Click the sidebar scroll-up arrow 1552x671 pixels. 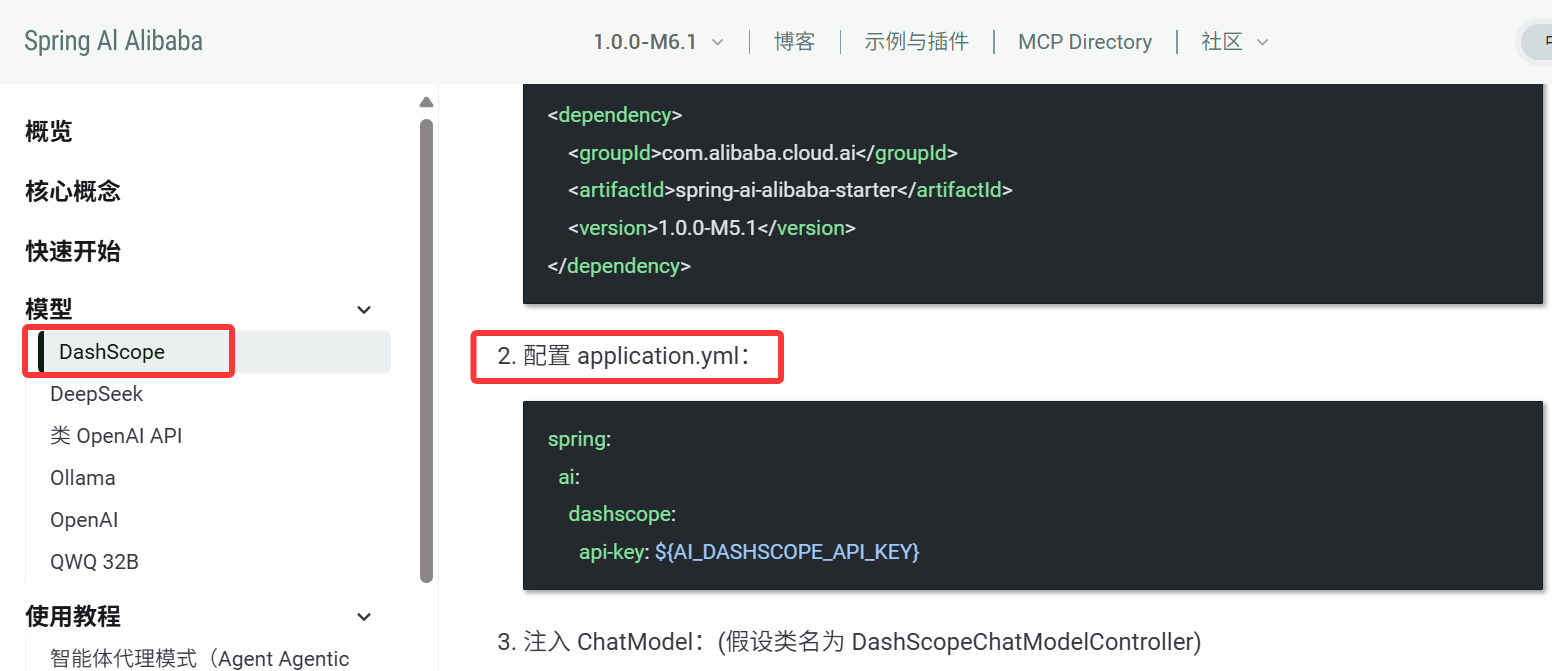(x=427, y=102)
